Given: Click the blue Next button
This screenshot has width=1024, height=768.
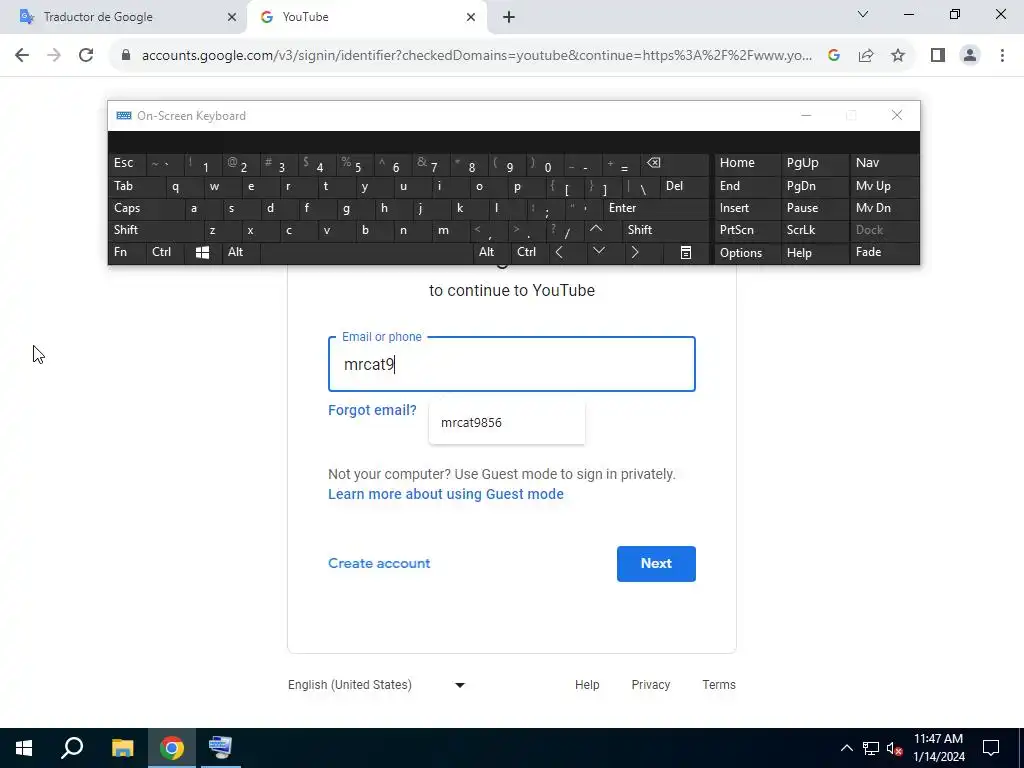Looking at the screenshot, I should (x=656, y=564).
